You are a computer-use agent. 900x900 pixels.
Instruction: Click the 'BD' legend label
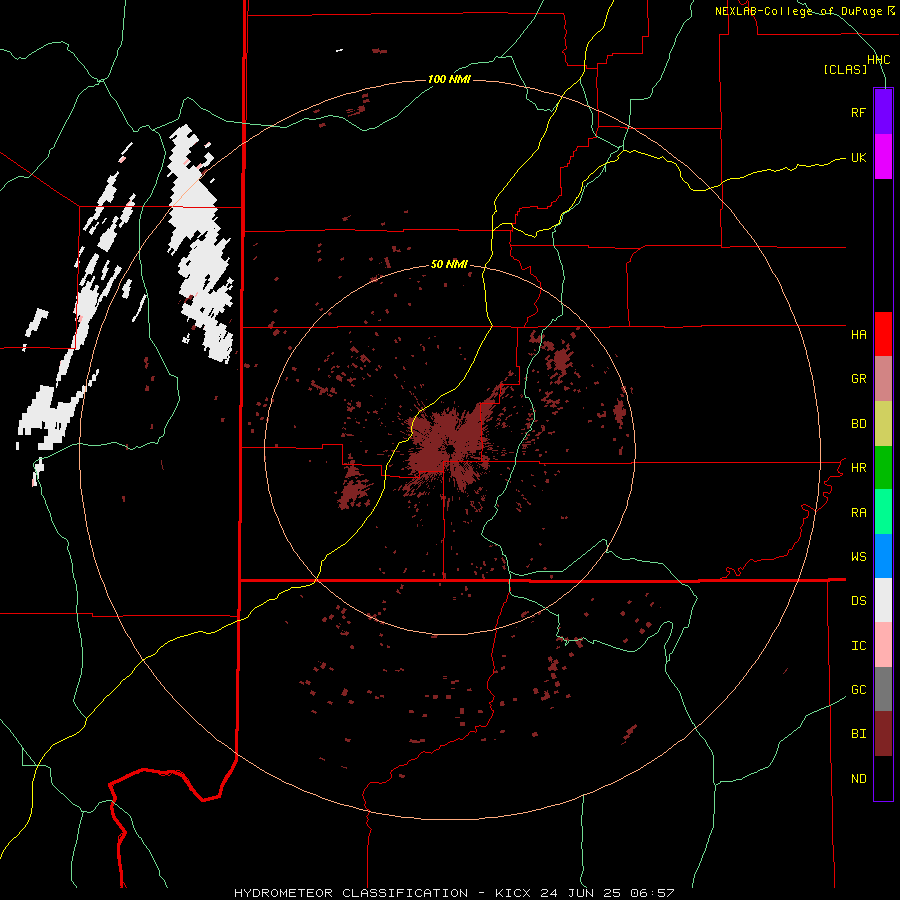point(858,424)
